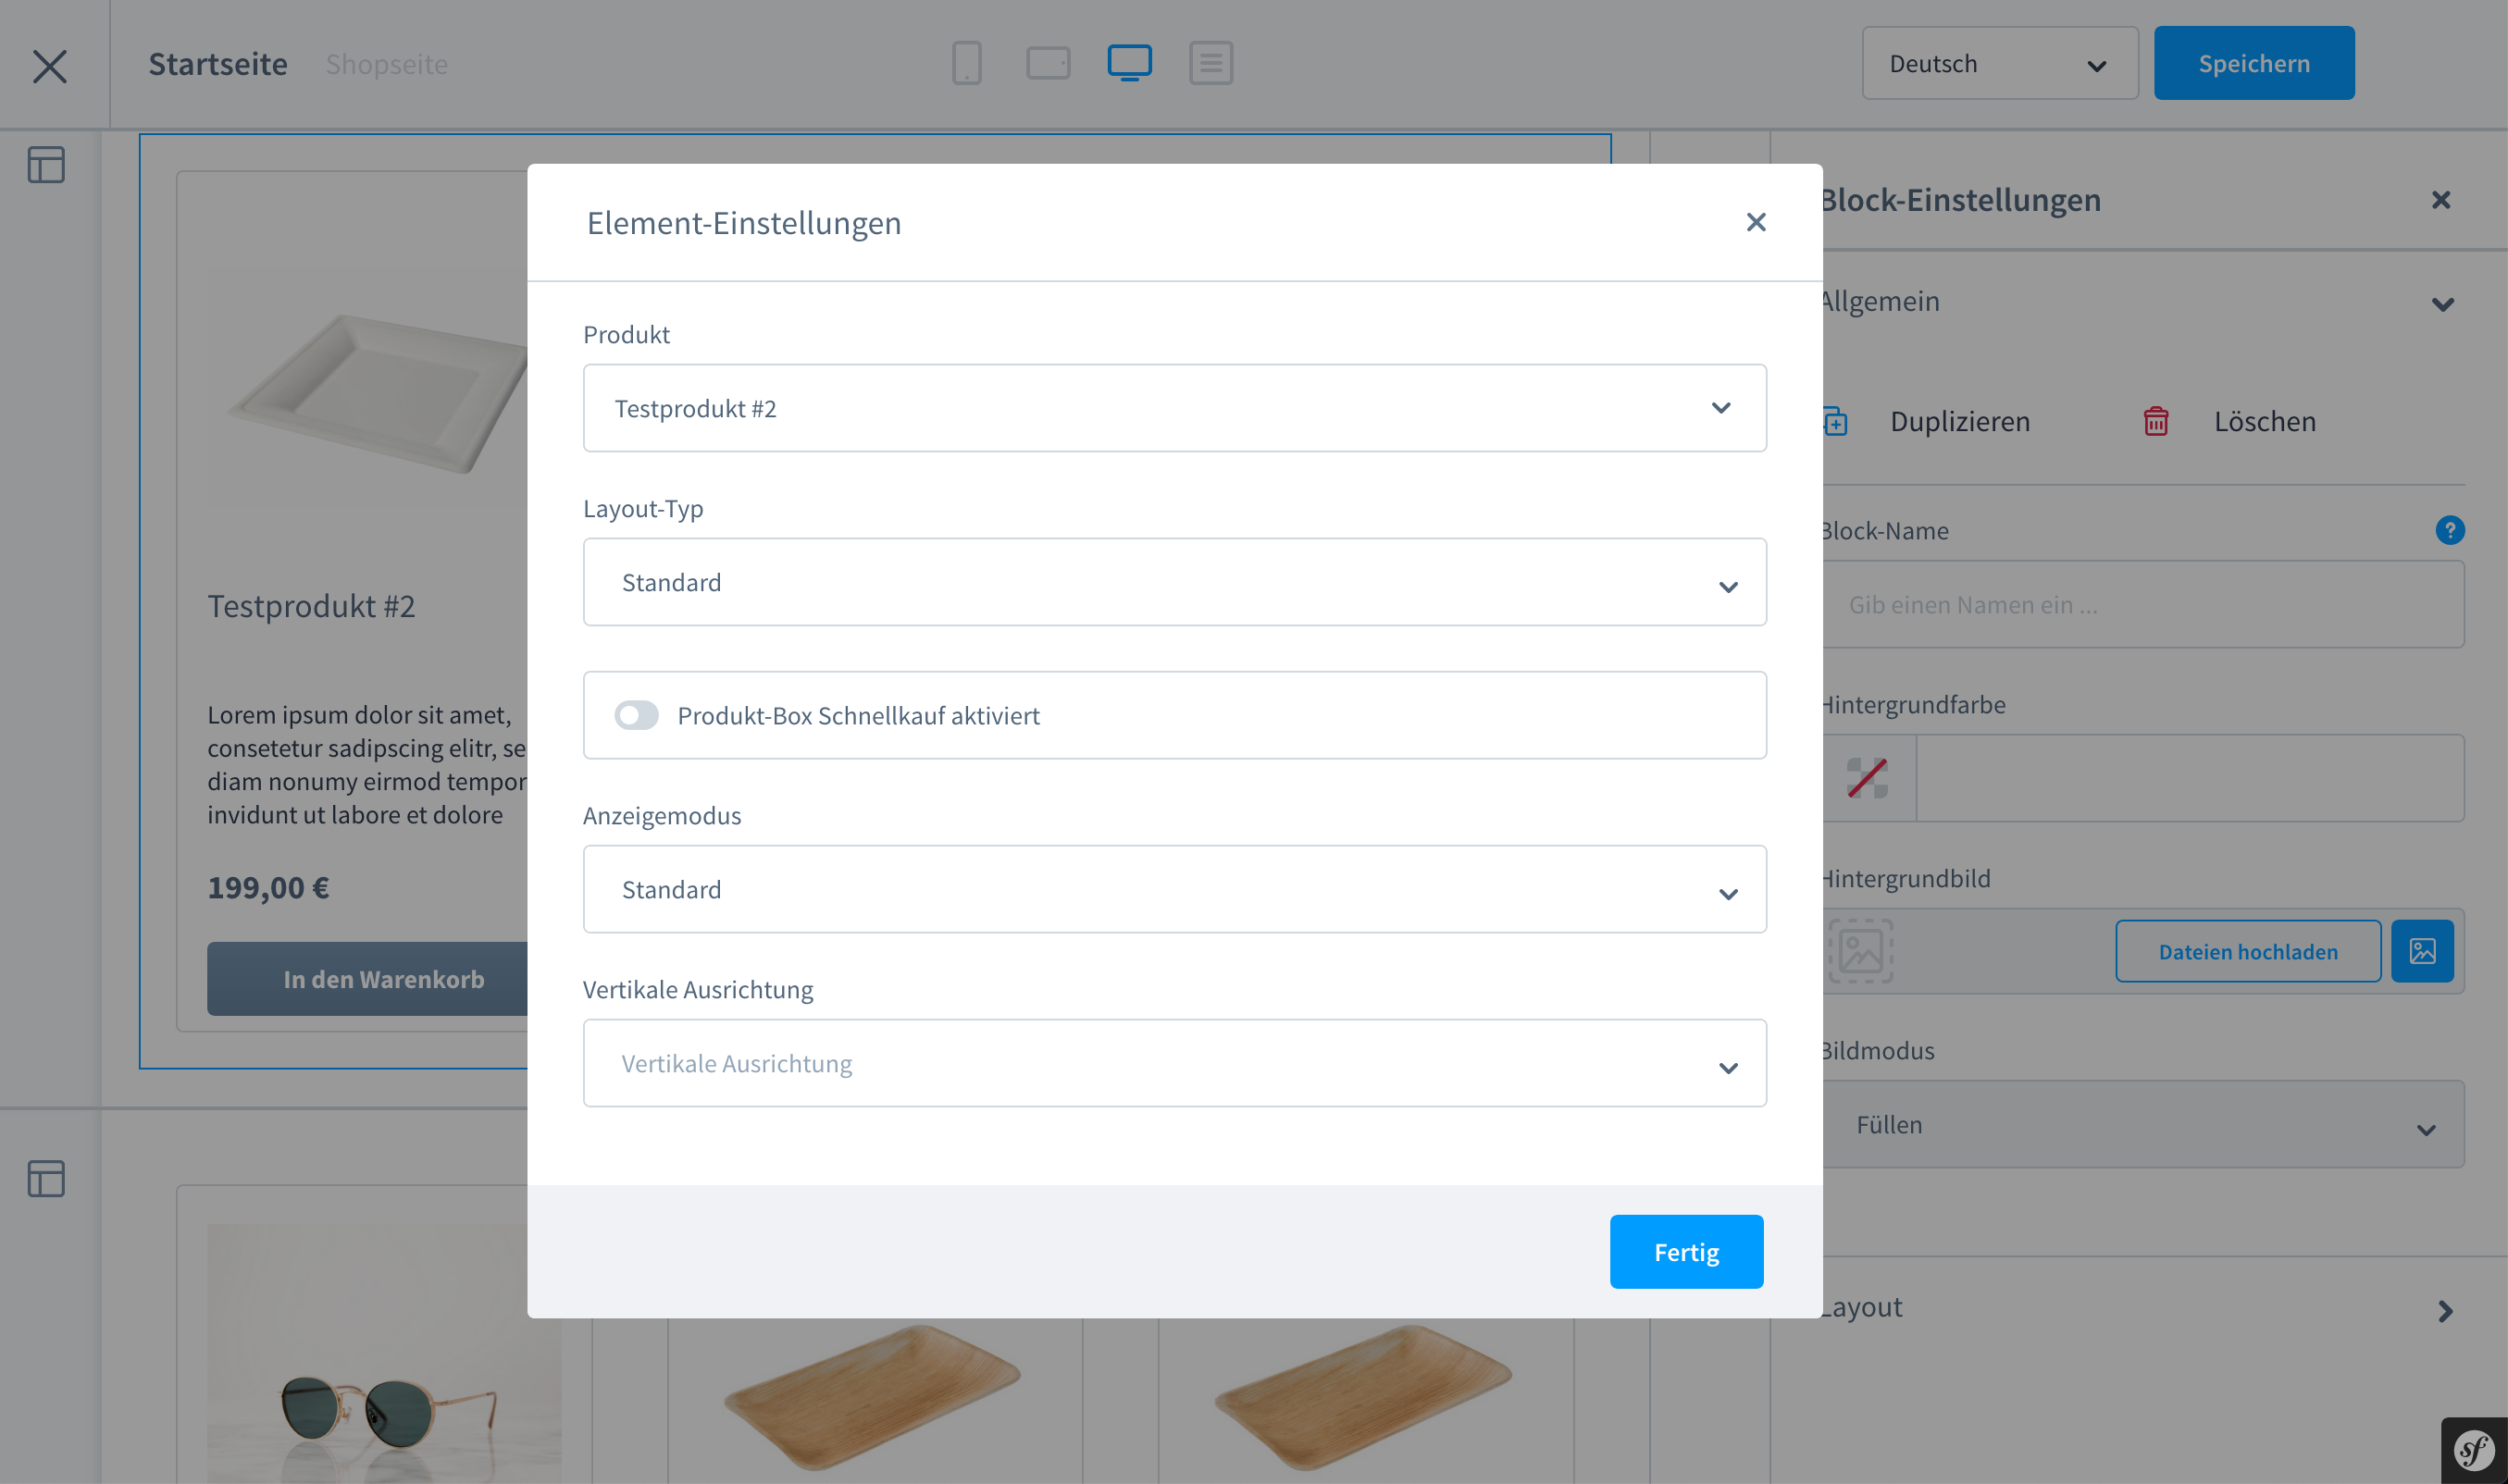Open the Bildmodus dropdown set to Füllen
The height and width of the screenshot is (1484, 2508).
coord(2143,1124)
